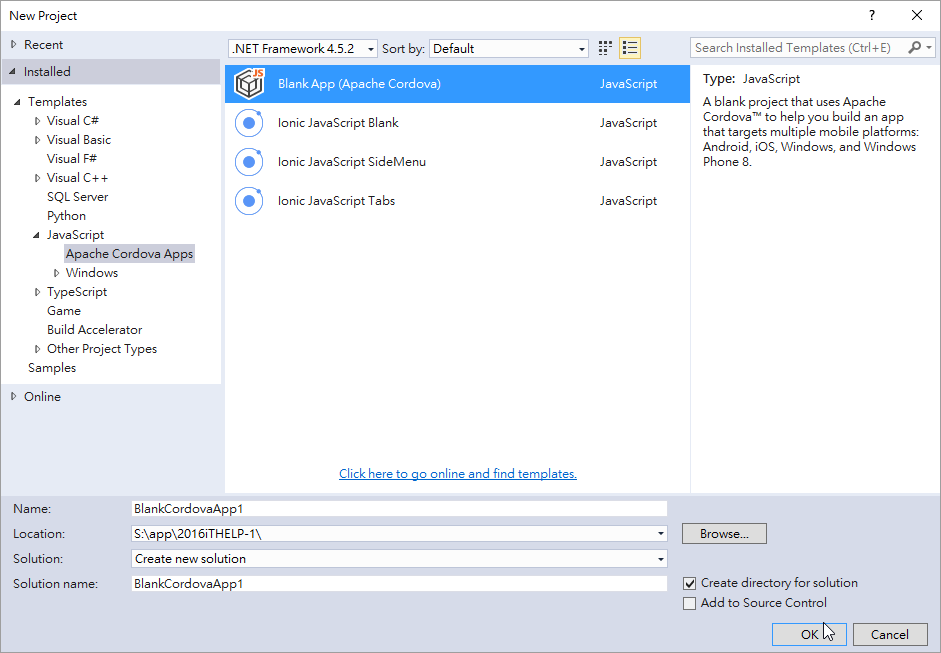This screenshot has width=941, height=653.
Task: Click the Location path text field
Action: 392,534
